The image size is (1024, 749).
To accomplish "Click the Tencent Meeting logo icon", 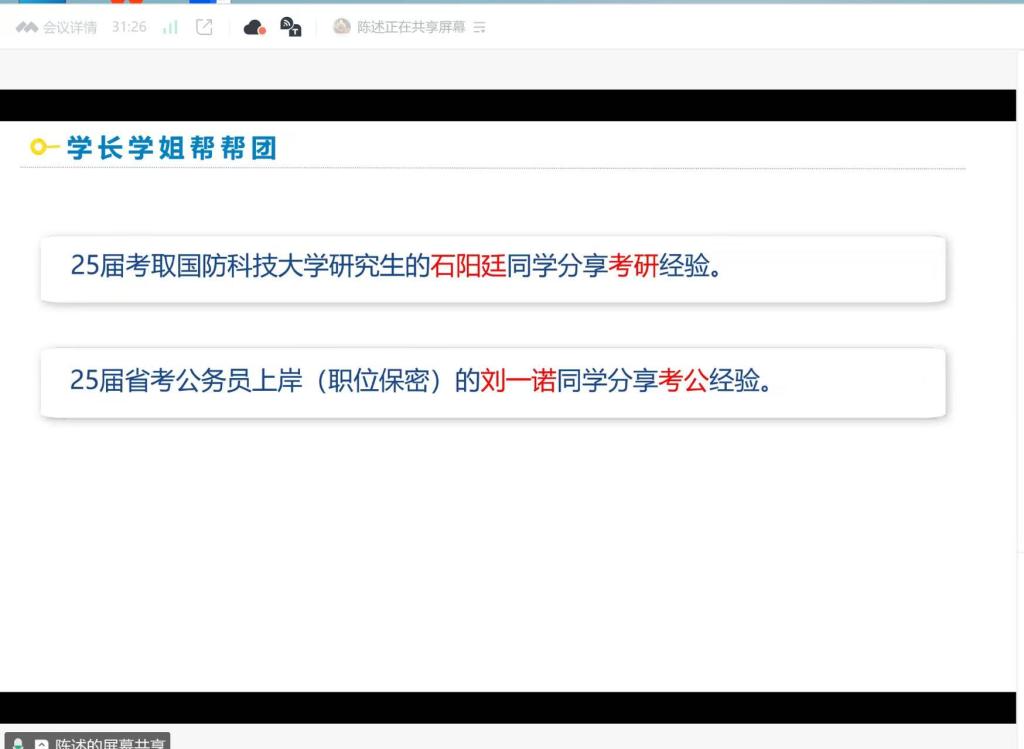I will pyautogui.click(x=26, y=28).
